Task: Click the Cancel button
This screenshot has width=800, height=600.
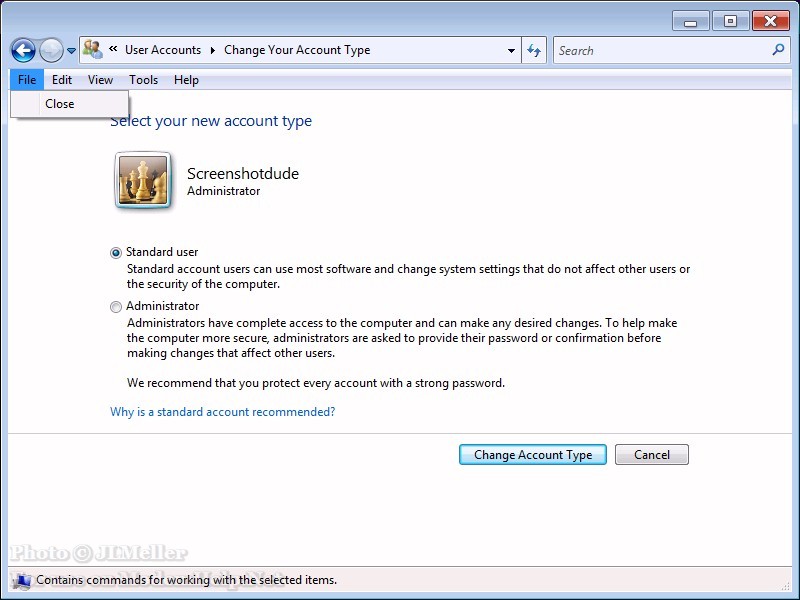Action: pyautogui.click(x=652, y=455)
